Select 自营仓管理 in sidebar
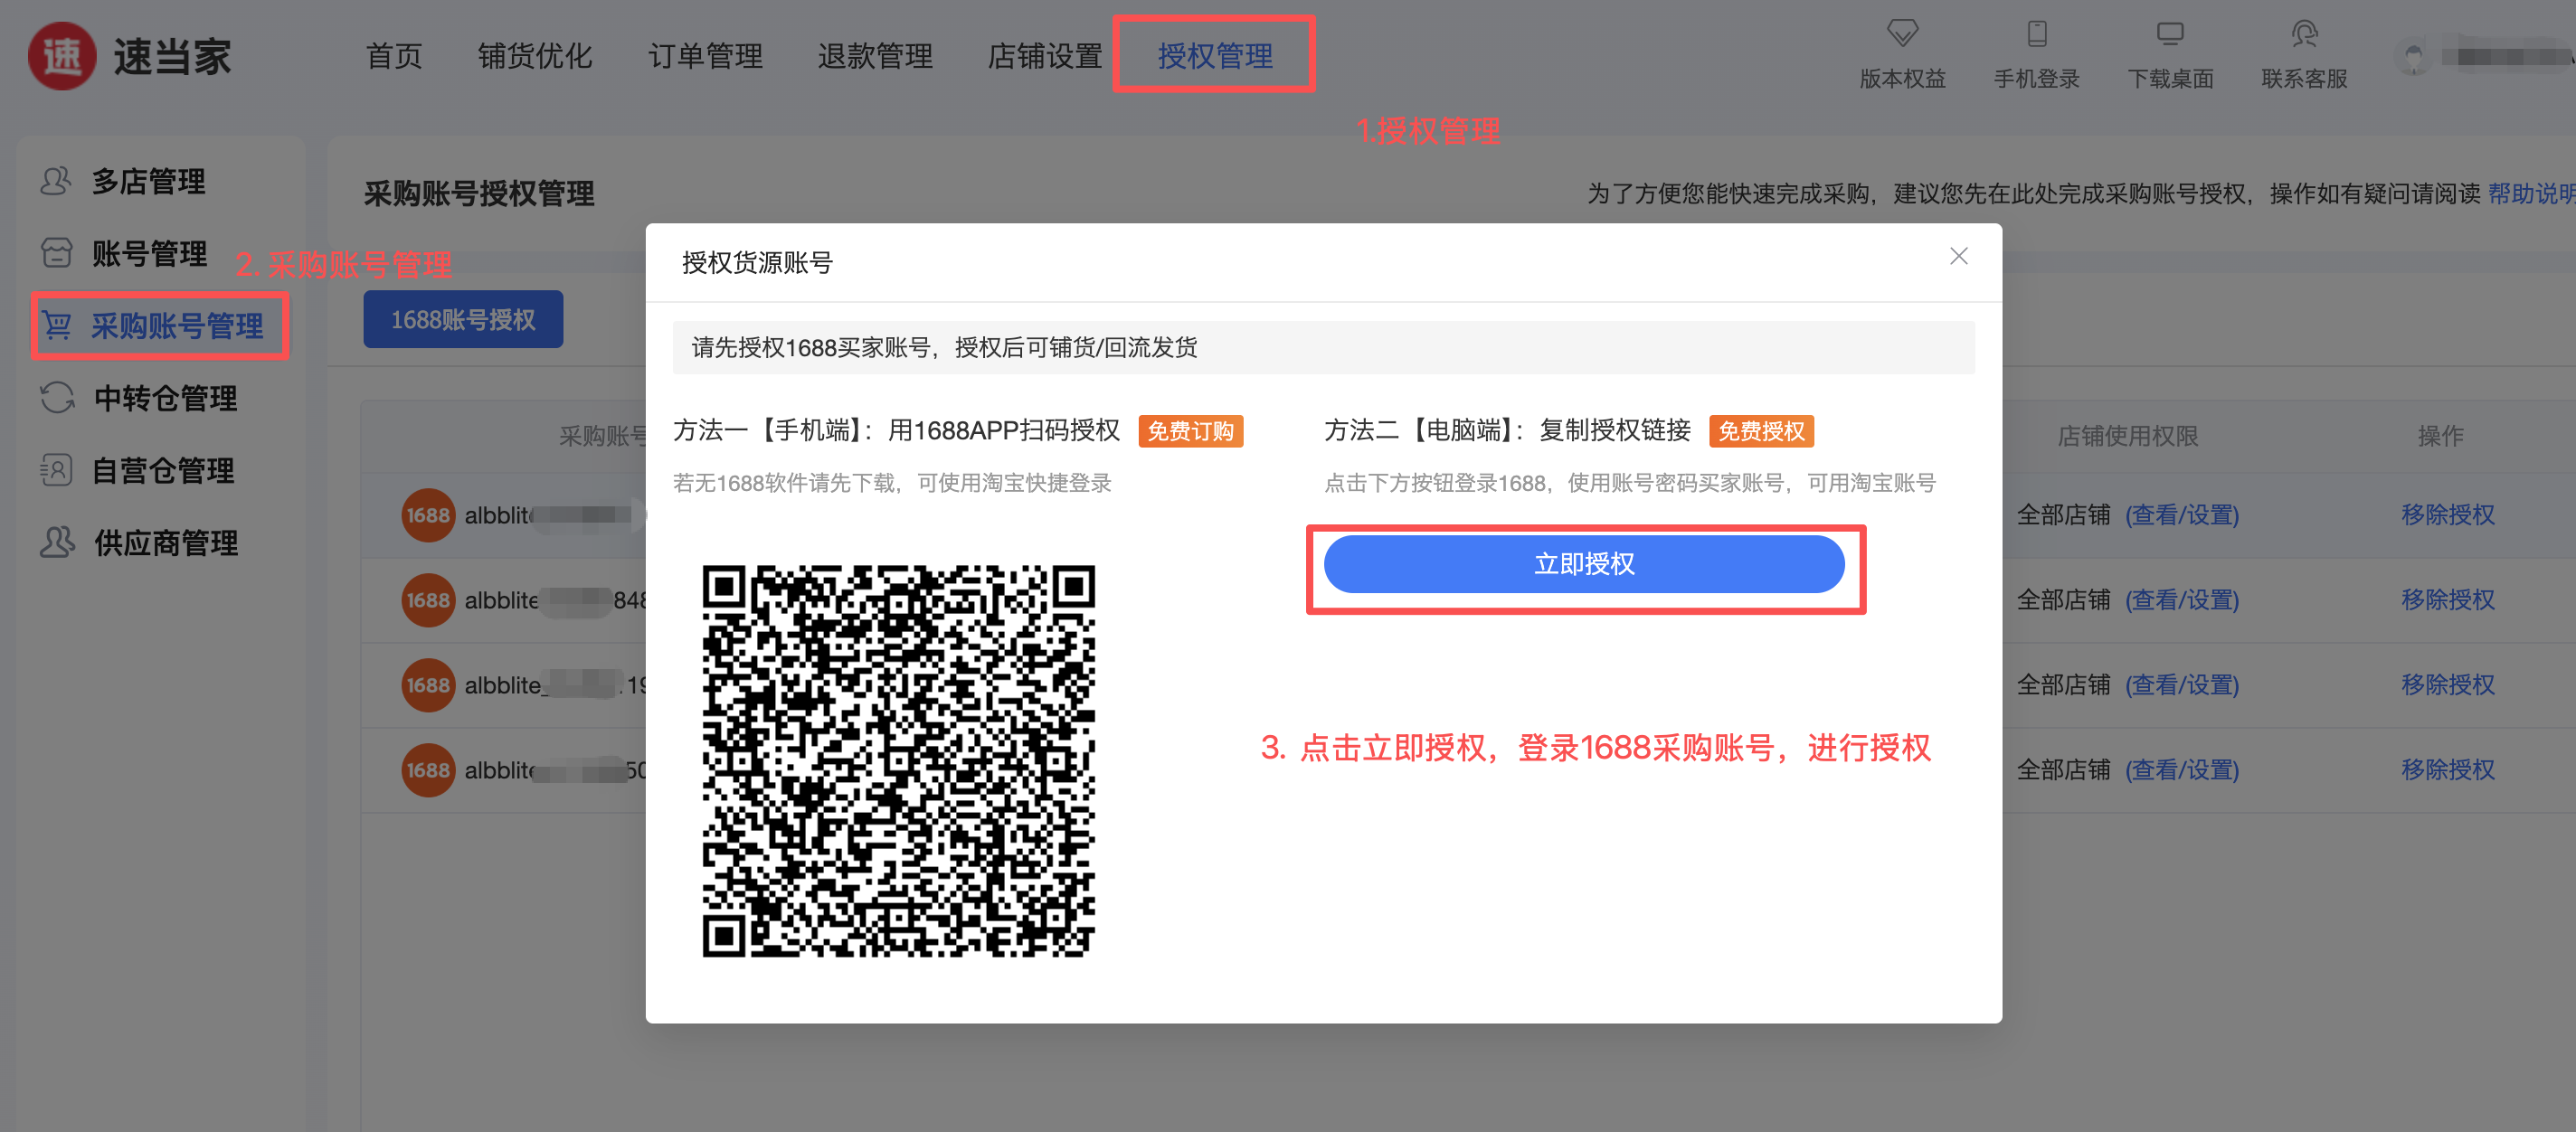This screenshot has width=2576, height=1132. (x=162, y=470)
